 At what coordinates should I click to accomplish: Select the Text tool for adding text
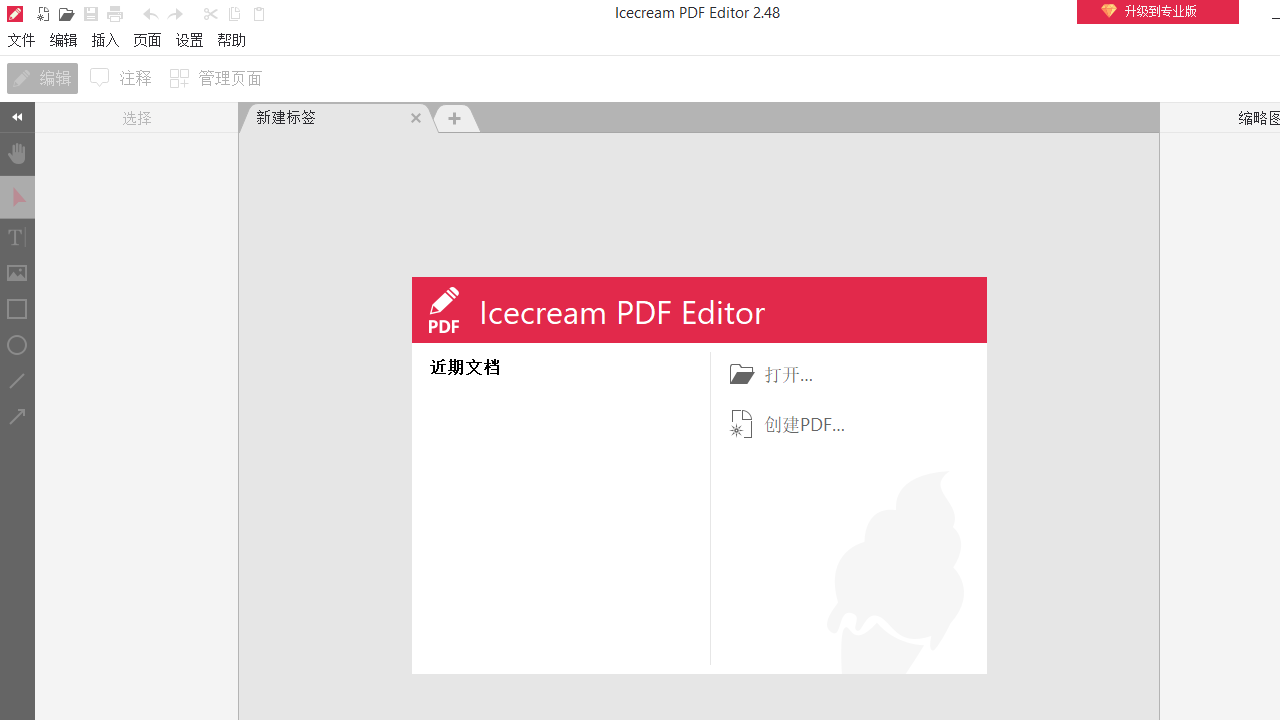point(16,237)
